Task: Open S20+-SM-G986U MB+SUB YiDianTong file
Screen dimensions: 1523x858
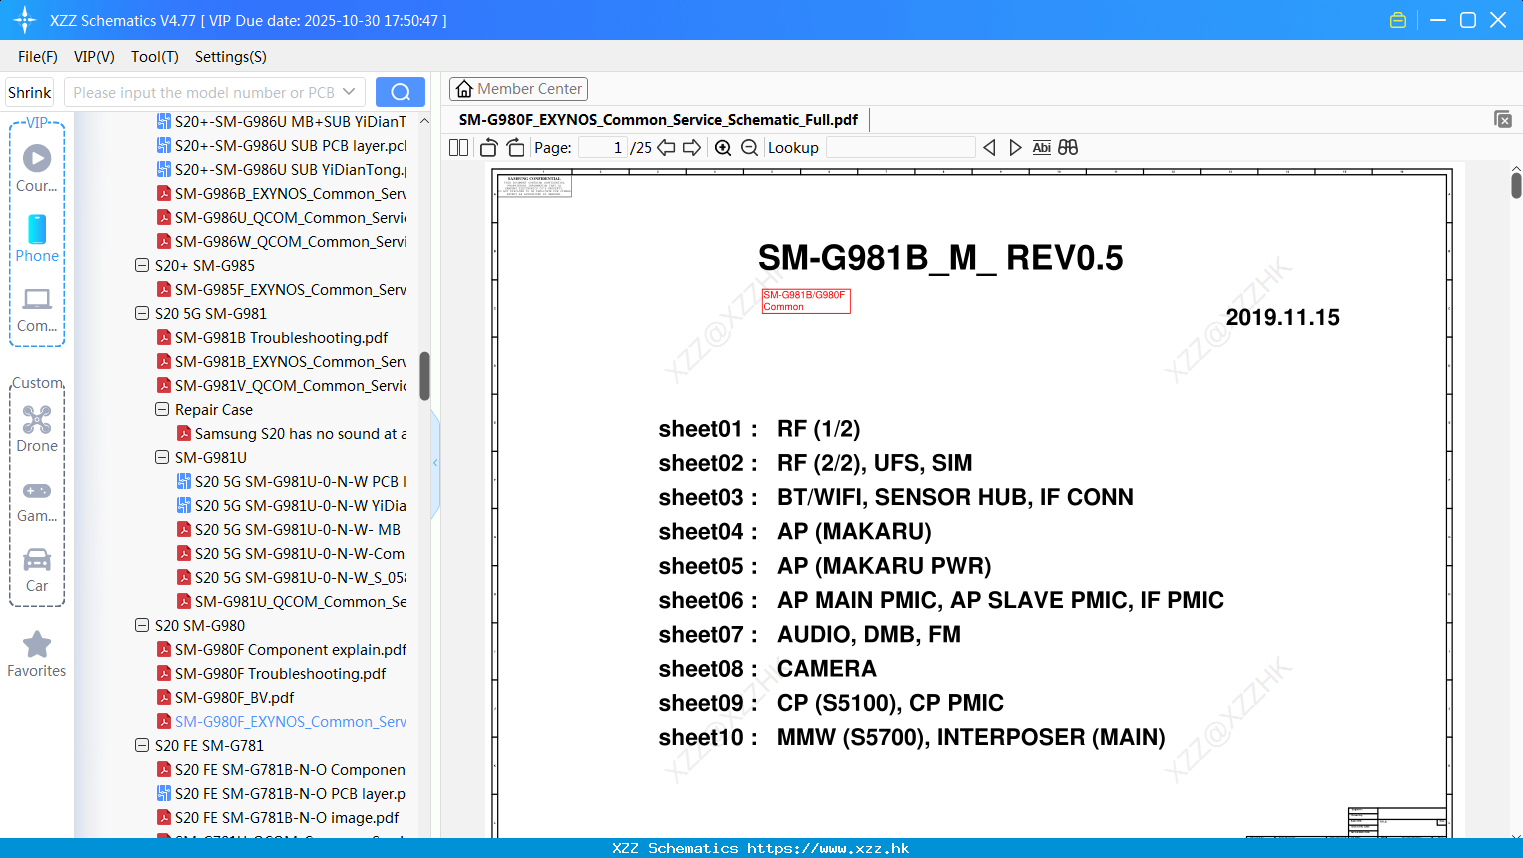Action: coord(290,122)
